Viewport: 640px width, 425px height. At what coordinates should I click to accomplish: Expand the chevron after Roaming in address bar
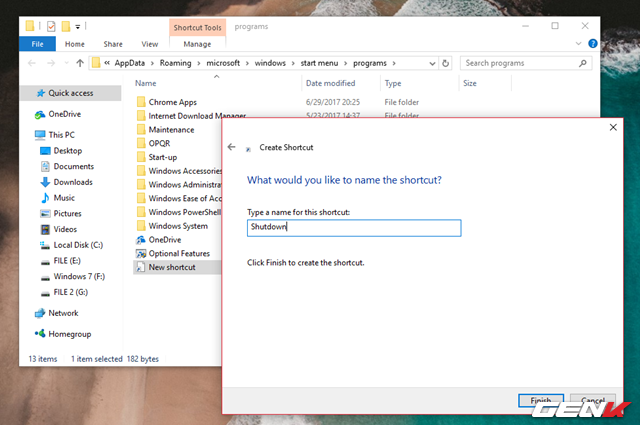[199, 63]
